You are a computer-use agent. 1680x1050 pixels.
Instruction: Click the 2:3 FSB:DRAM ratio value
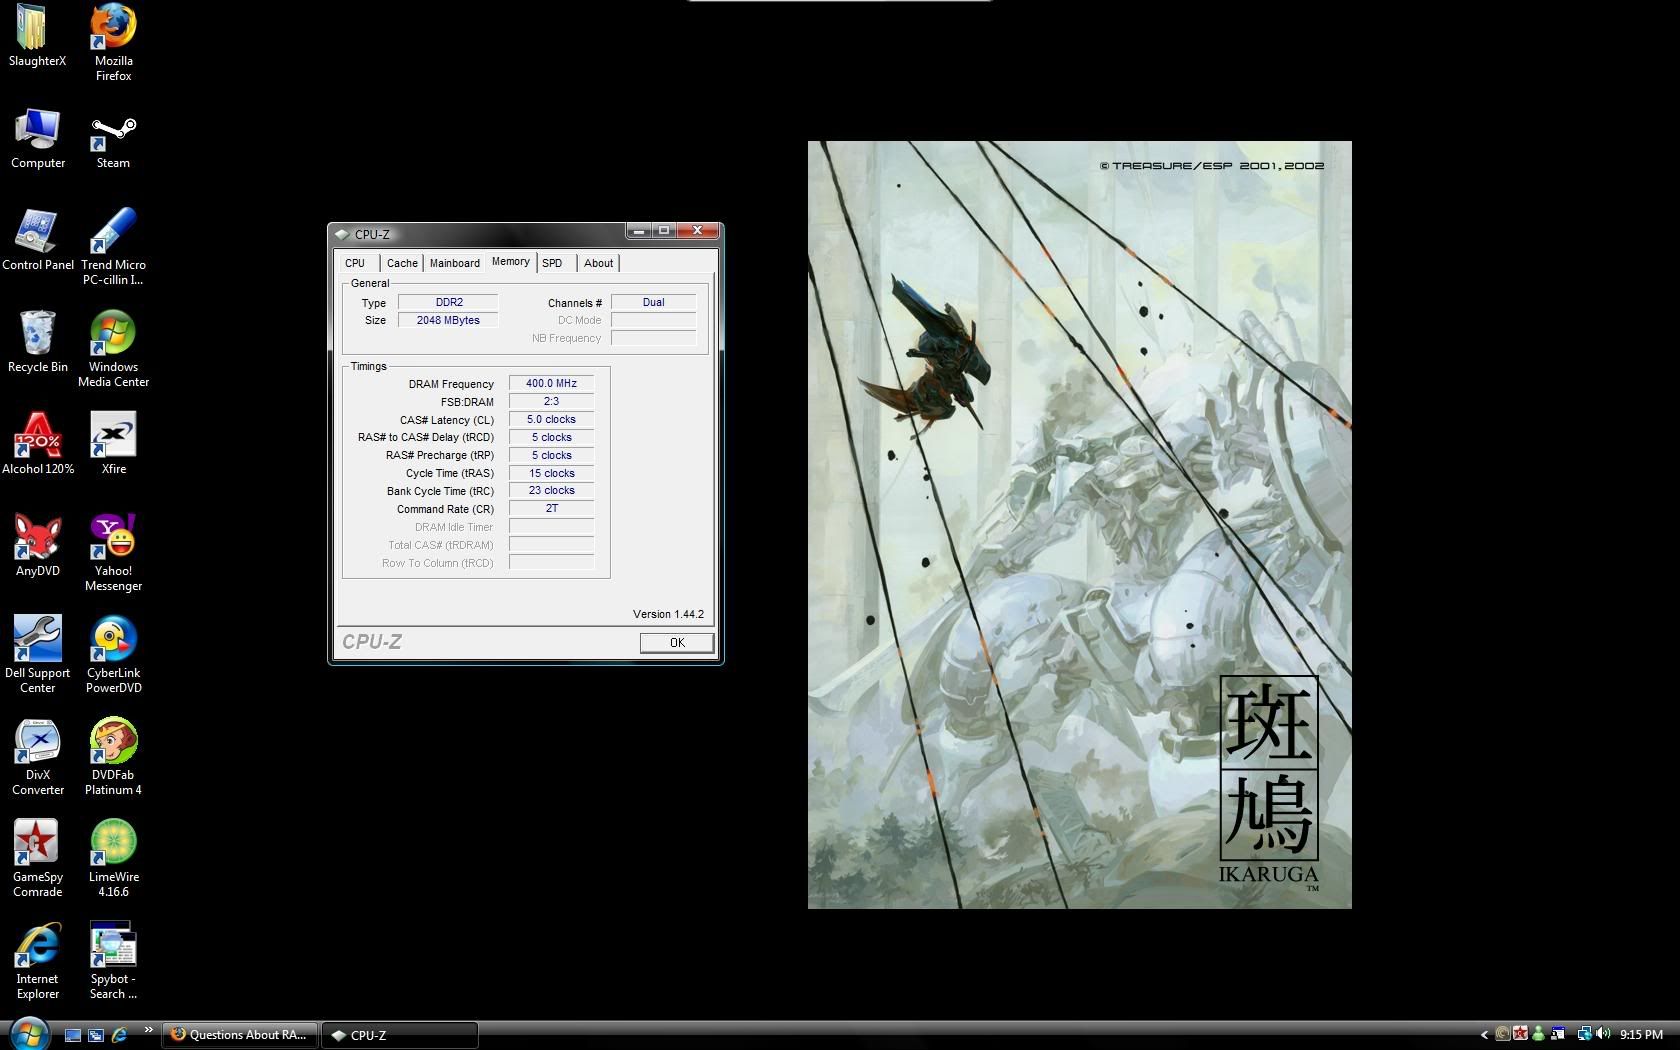click(x=551, y=401)
